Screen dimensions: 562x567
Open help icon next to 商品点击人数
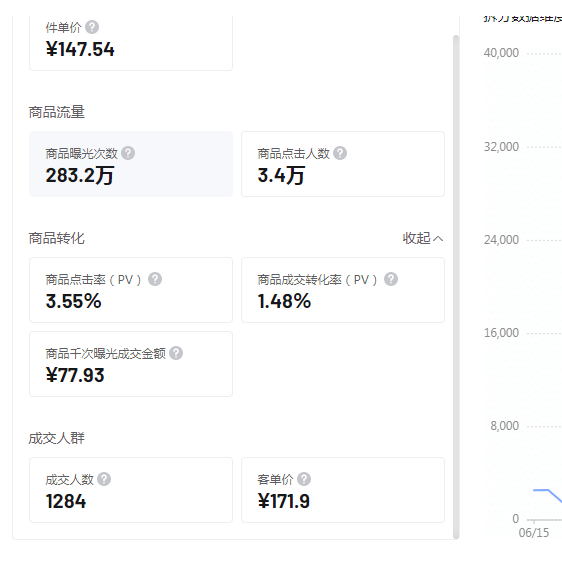(340, 153)
